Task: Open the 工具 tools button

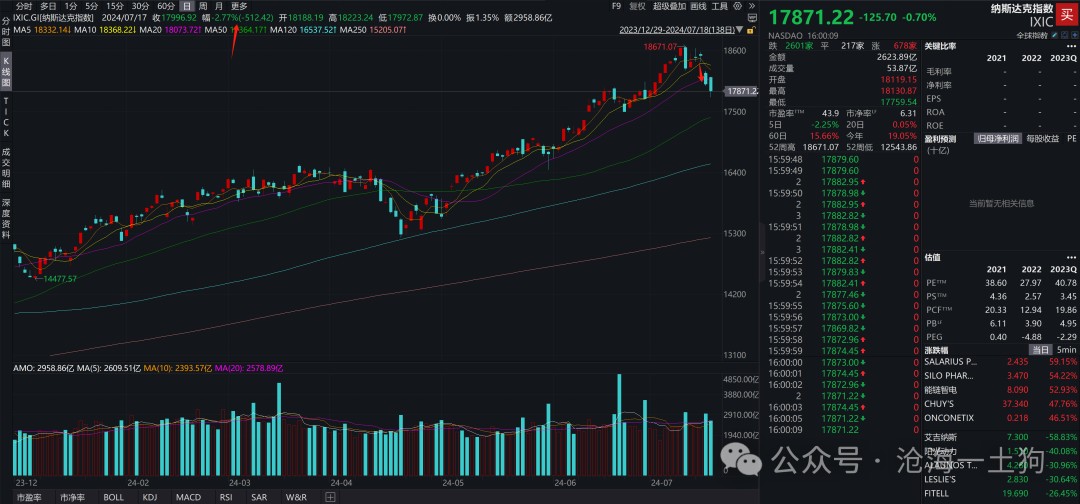Action: coord(719,6)
